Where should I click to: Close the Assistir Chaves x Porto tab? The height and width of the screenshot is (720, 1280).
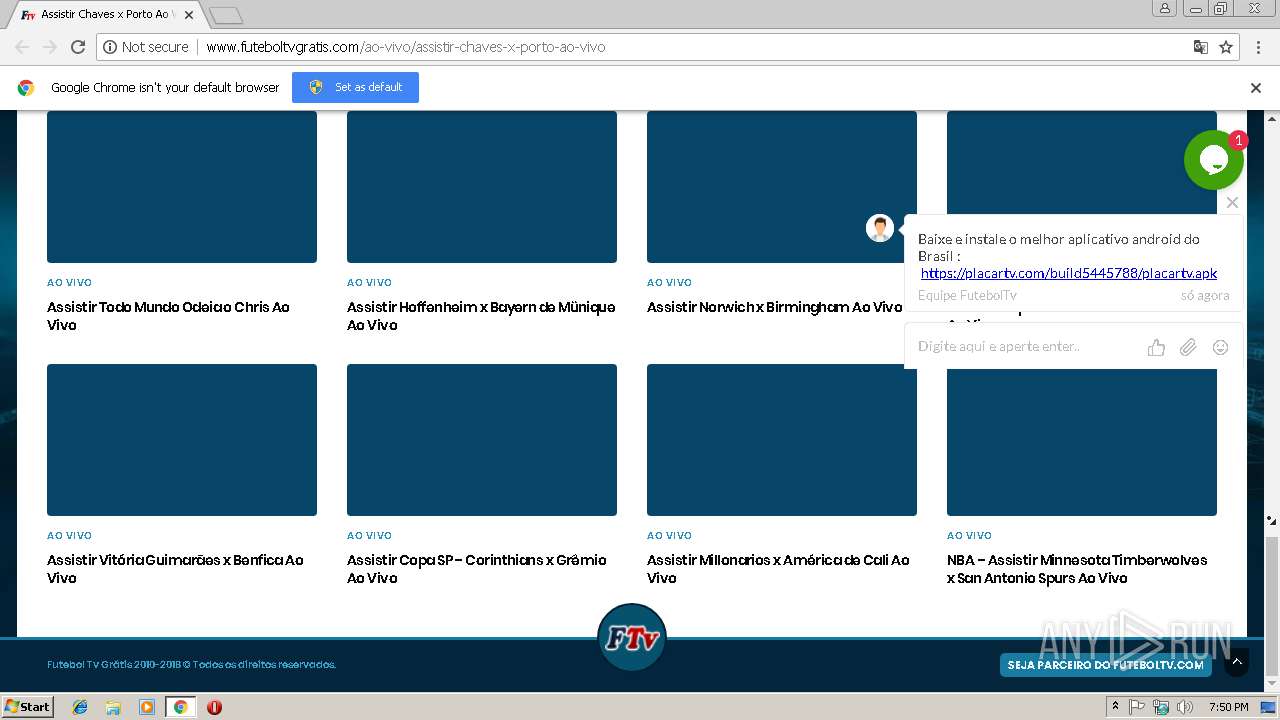point(189,15)
